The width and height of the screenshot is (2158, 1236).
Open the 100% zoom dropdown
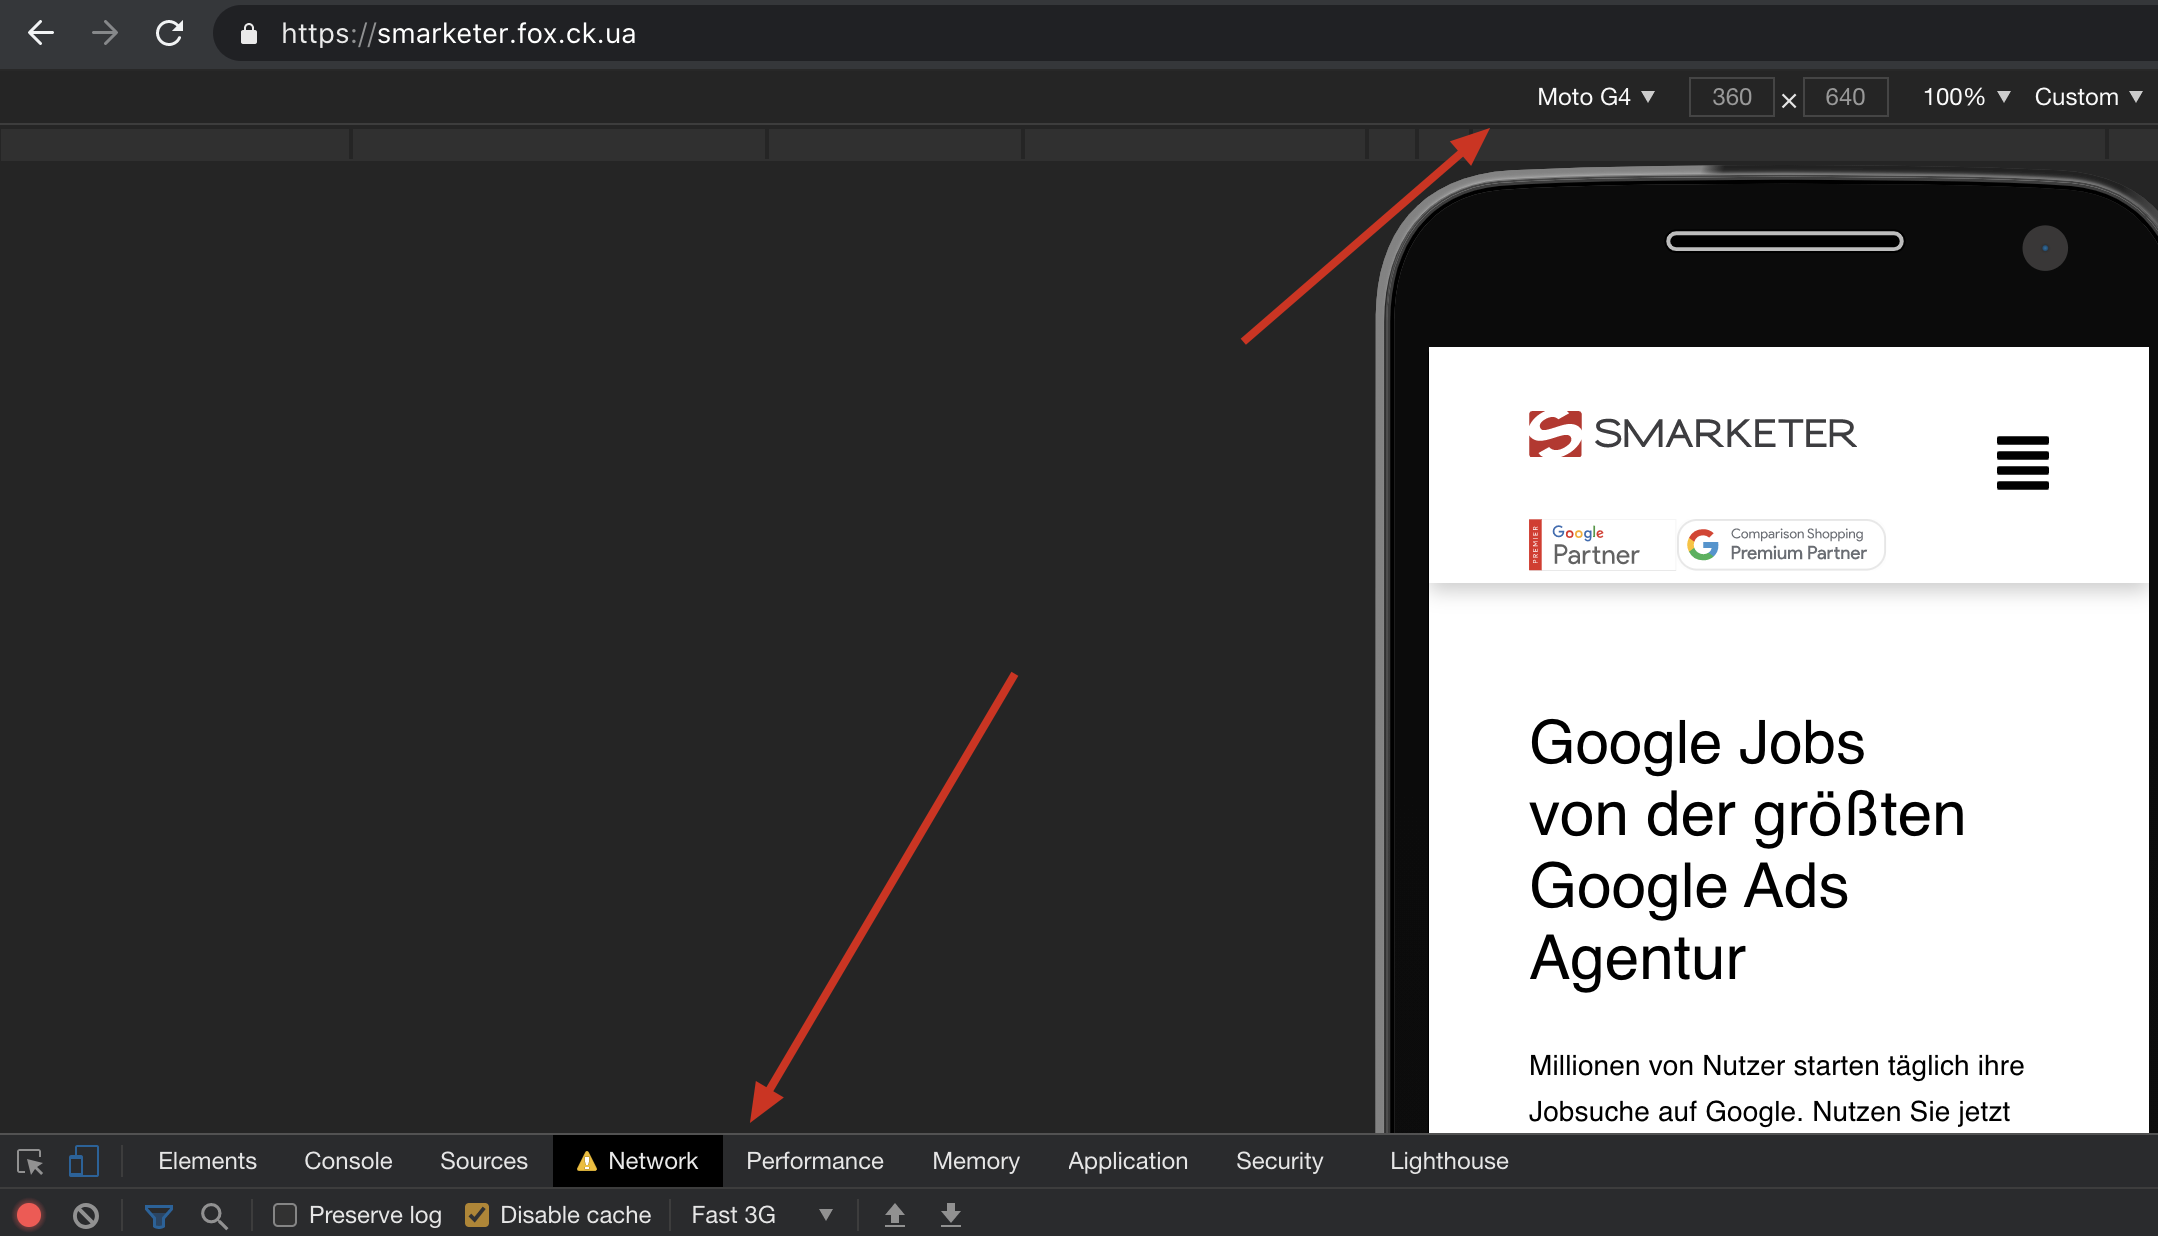1966,97
